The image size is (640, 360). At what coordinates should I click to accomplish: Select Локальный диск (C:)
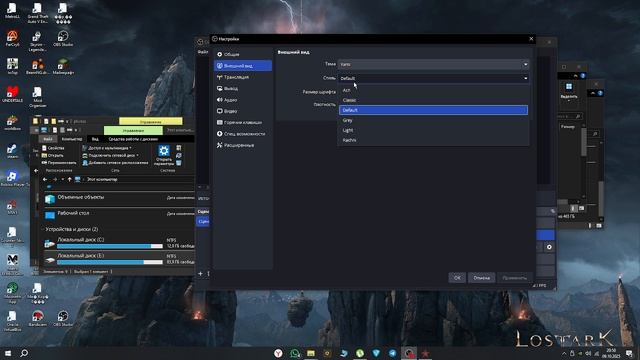coord(104,243)
